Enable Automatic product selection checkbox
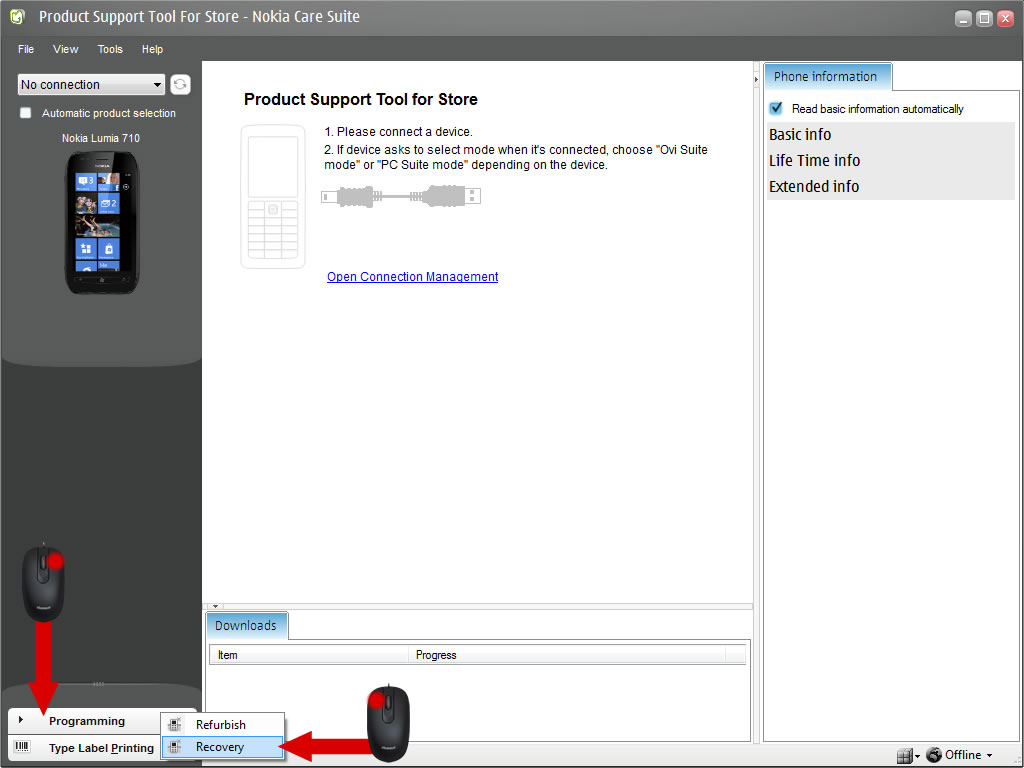The height and width of the screenshot is (768, 1024). tap(25, 112)
